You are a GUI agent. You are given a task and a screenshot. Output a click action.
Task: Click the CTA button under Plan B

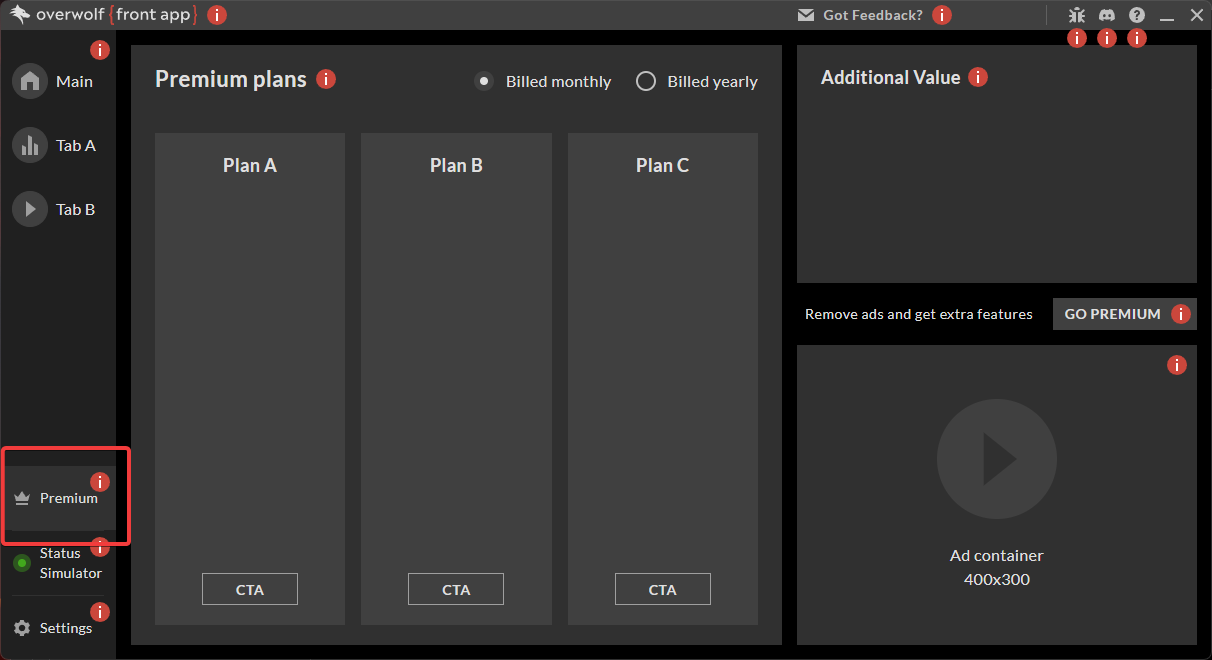456,589
